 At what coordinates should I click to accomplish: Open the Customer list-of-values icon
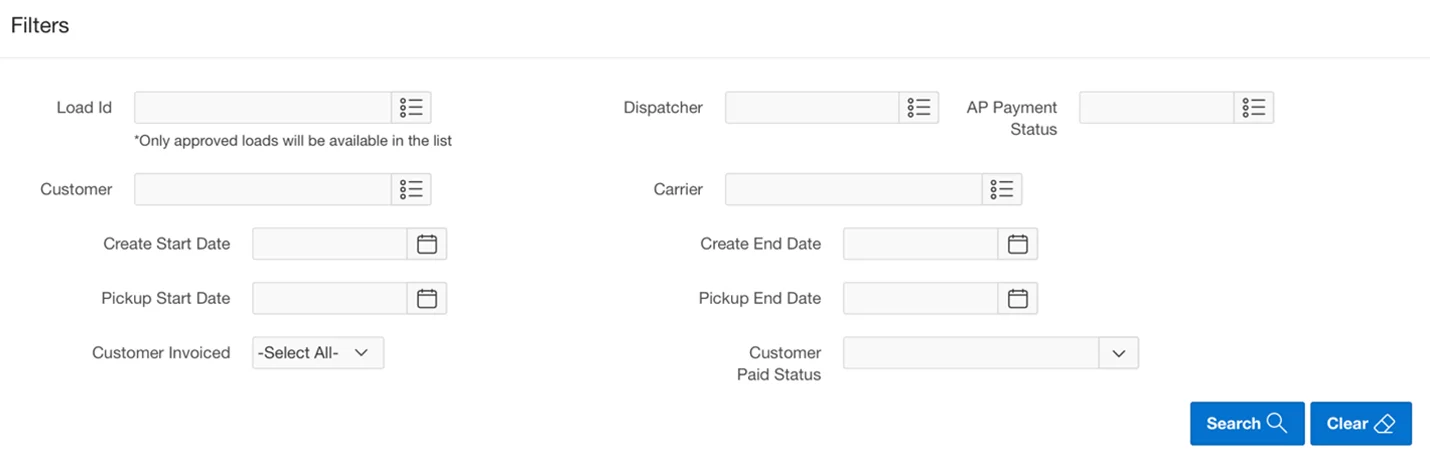tap(411, 189)
